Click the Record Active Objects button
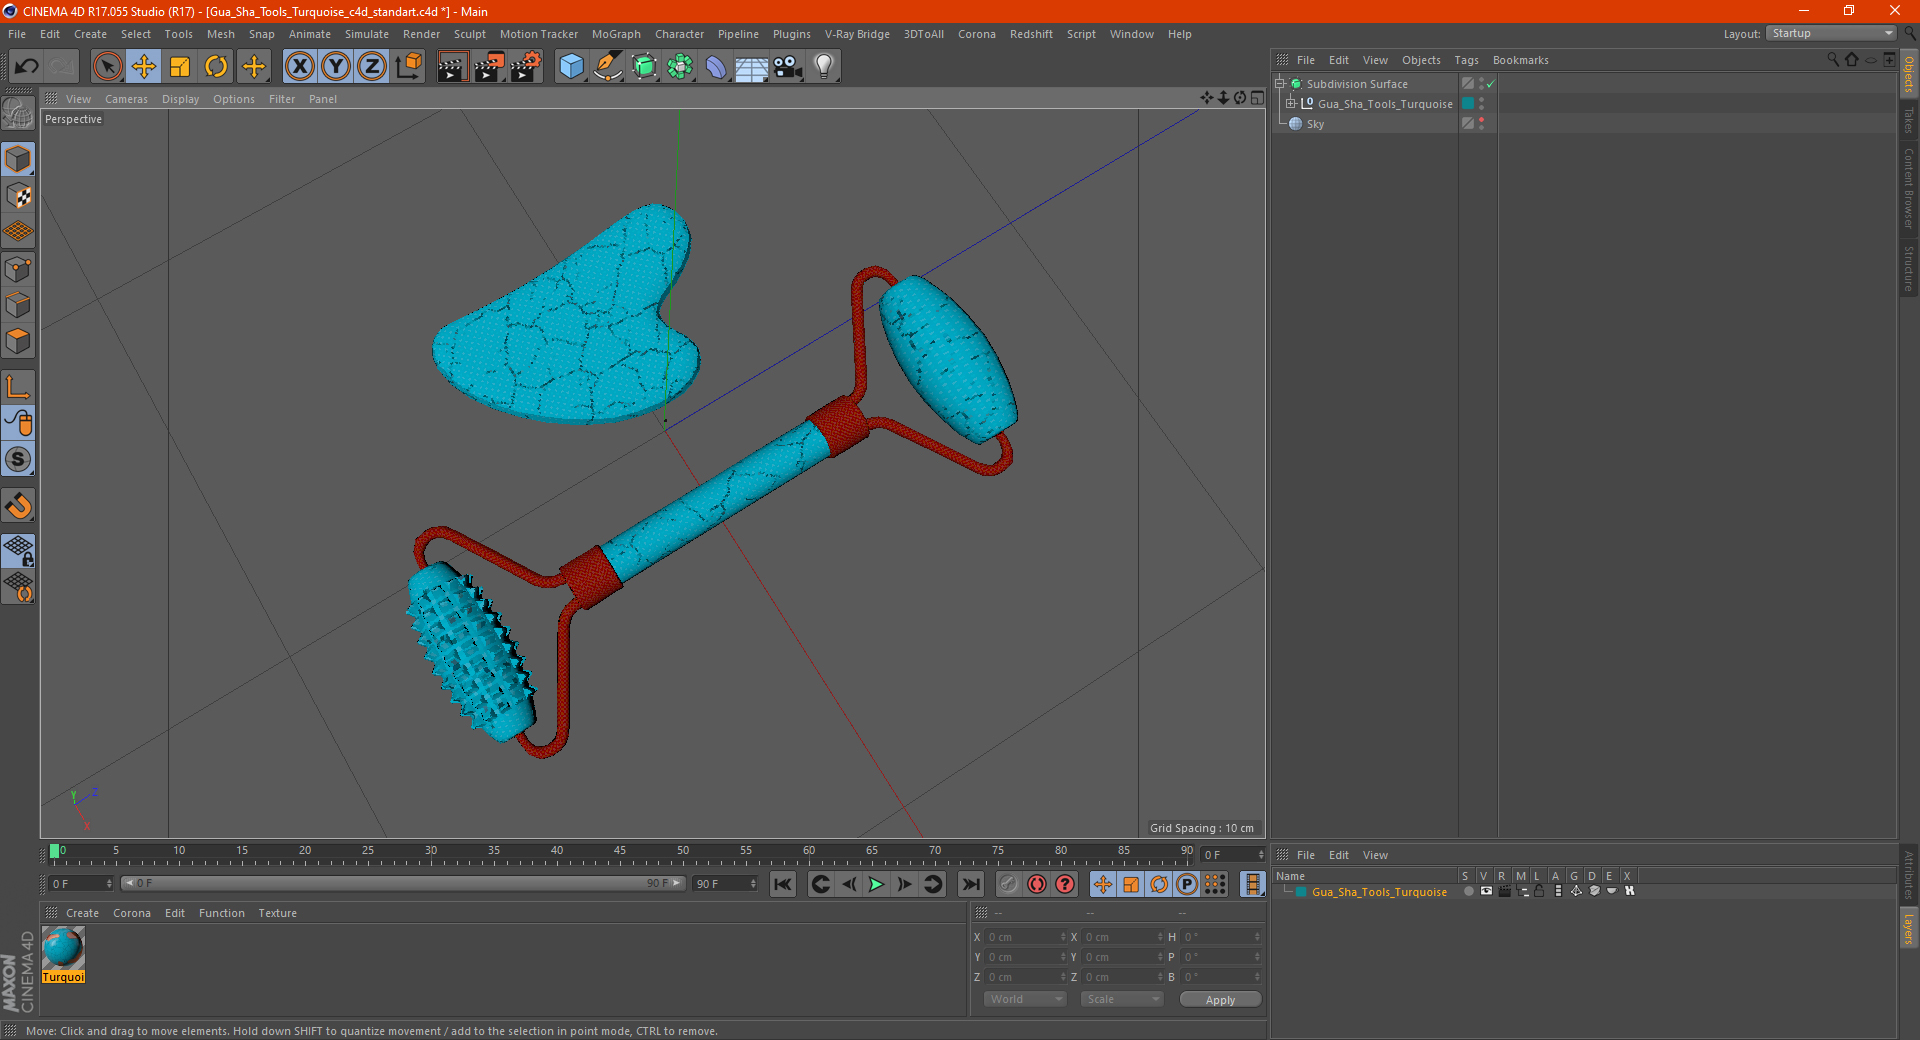1920x1040 pixels. pyautogui.click(x=1008, y=884)
